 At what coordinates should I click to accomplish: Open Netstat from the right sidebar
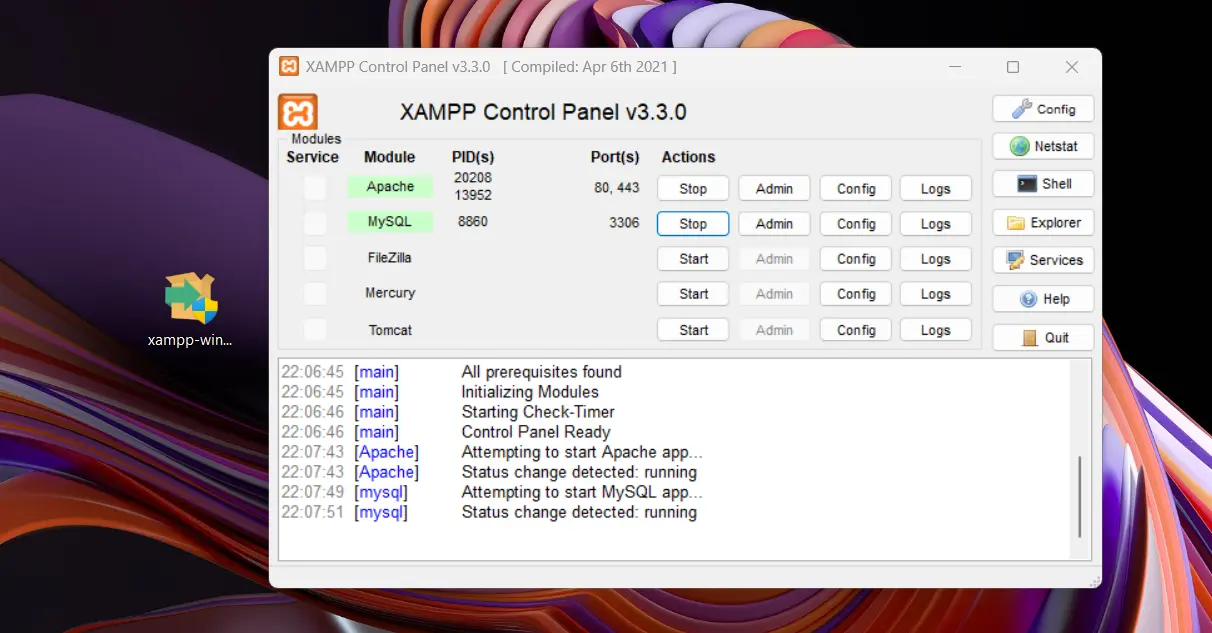(x=1043, y=146)
